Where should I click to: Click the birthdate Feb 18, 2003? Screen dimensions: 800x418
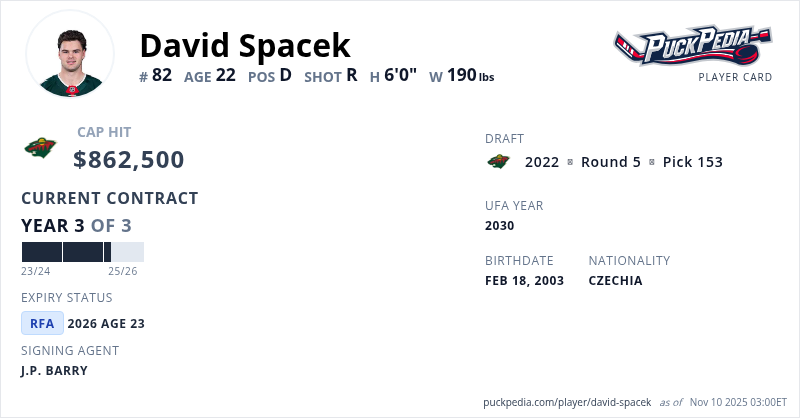click(524, 281)
